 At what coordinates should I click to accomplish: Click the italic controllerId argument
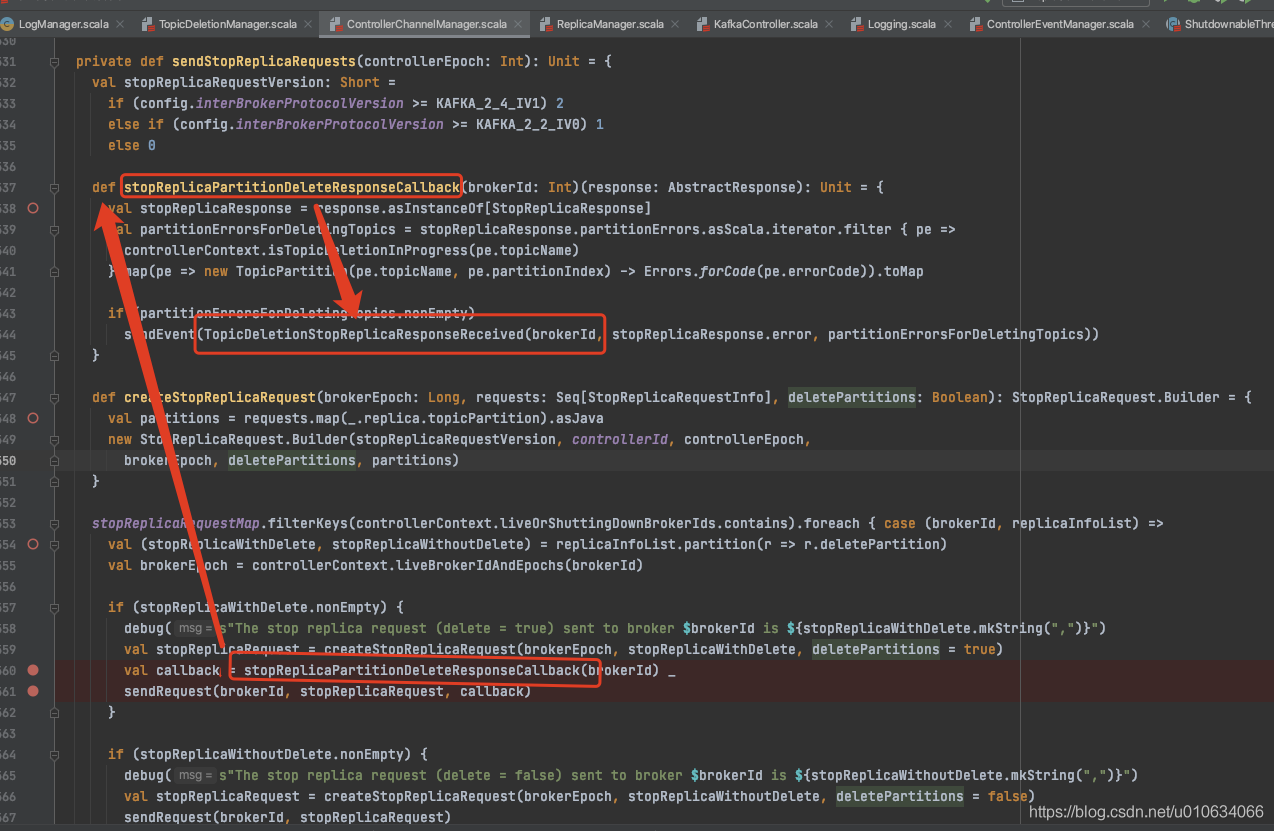[x=620, y=439]
